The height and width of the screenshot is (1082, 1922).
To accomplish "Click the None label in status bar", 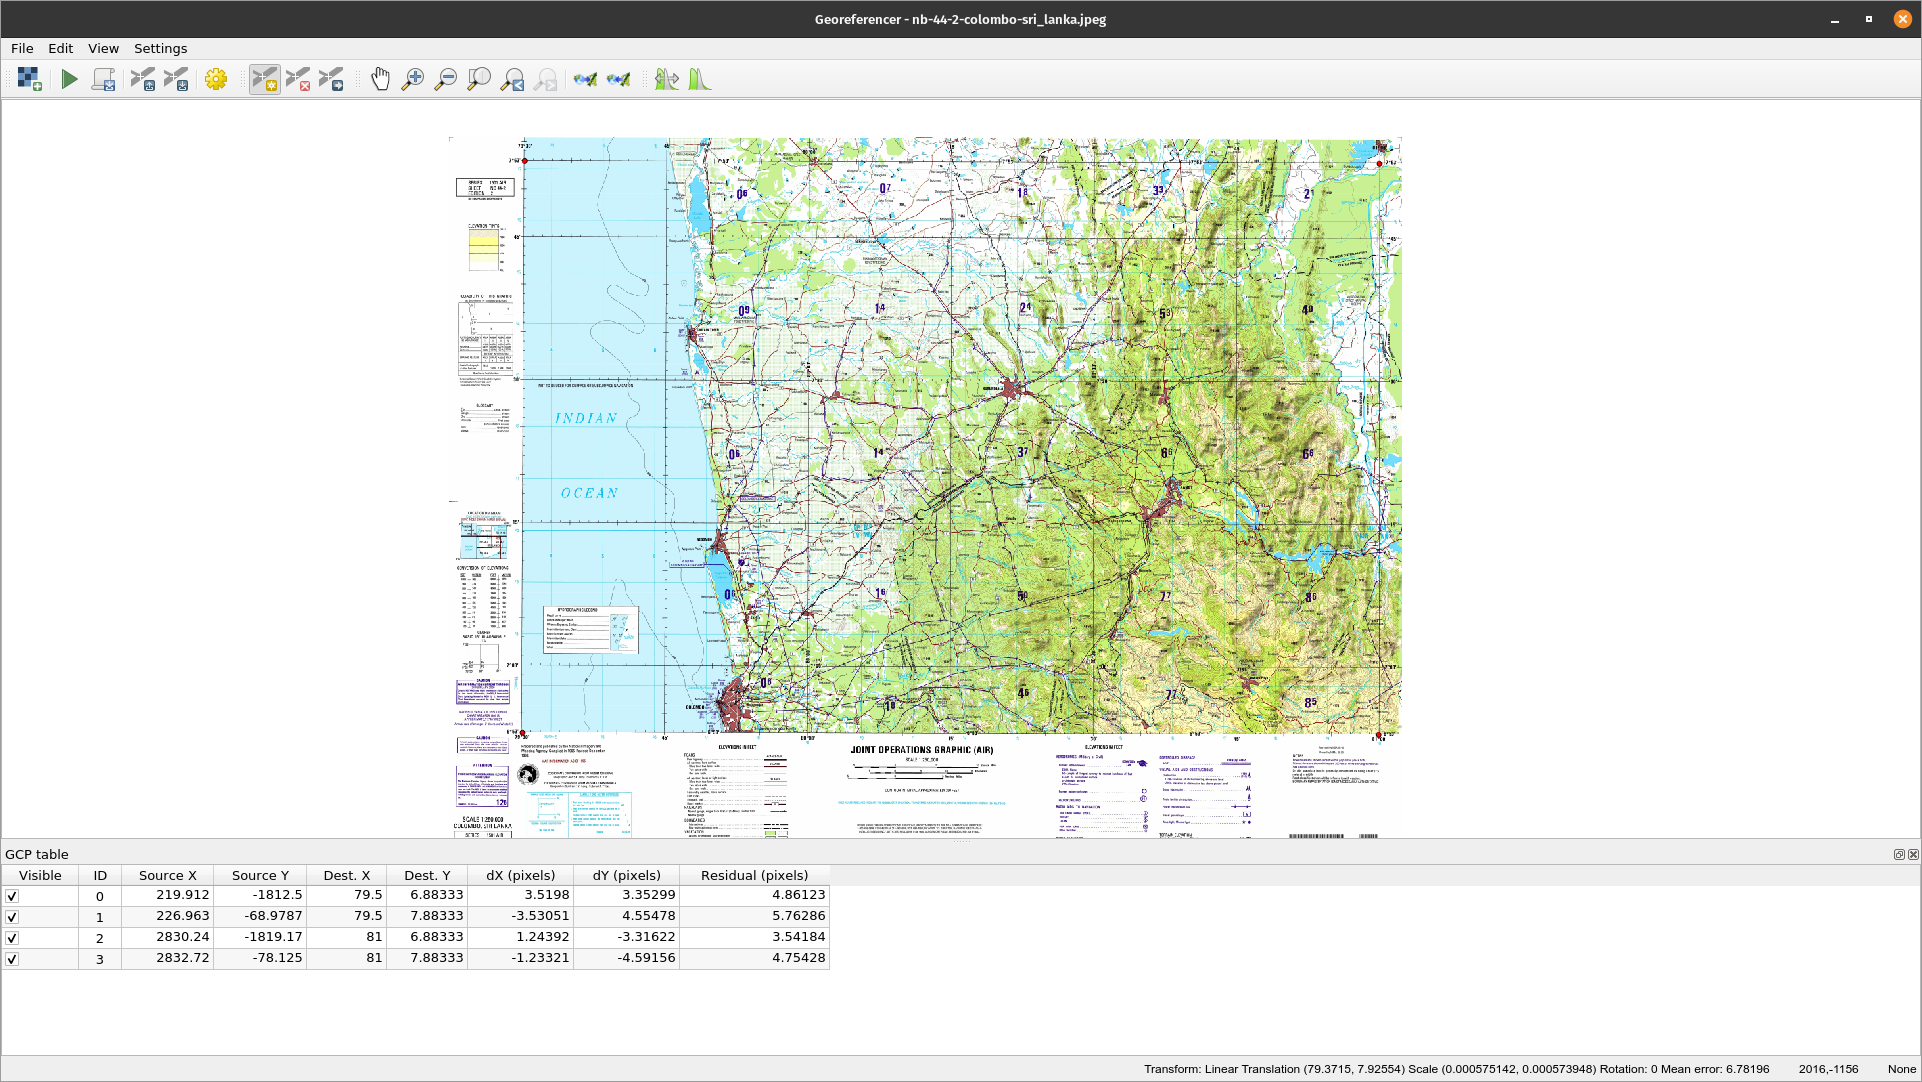I will click(1901, 1069).
